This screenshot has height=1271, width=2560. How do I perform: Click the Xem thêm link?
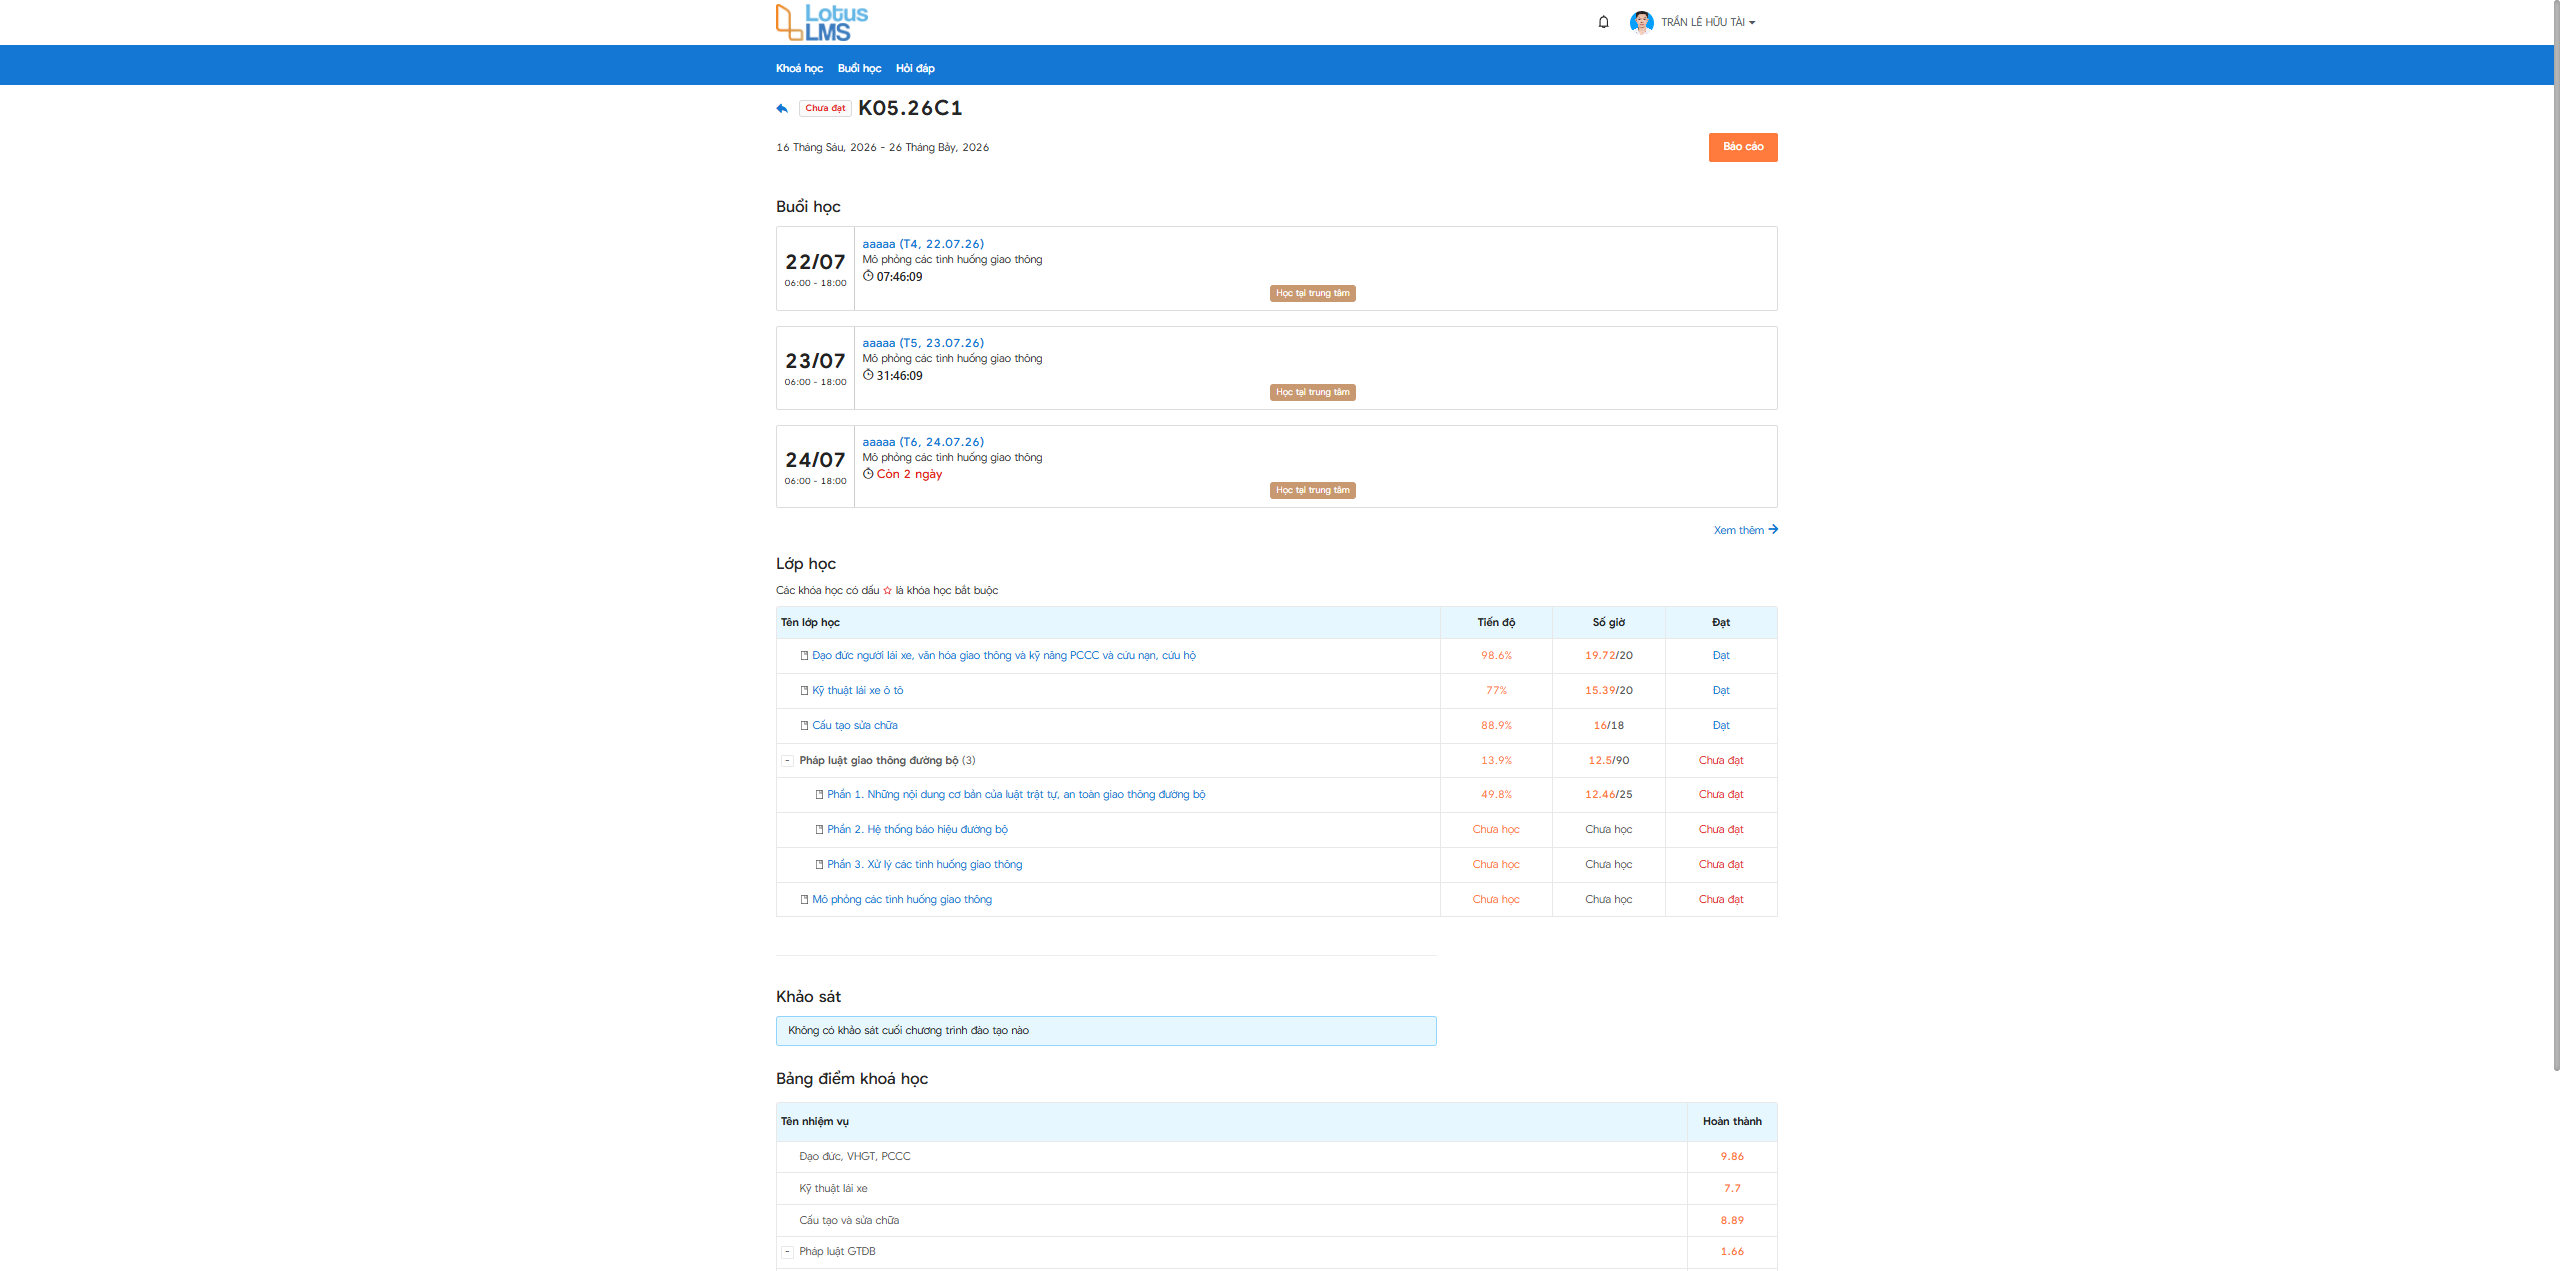pos(1739,530)
